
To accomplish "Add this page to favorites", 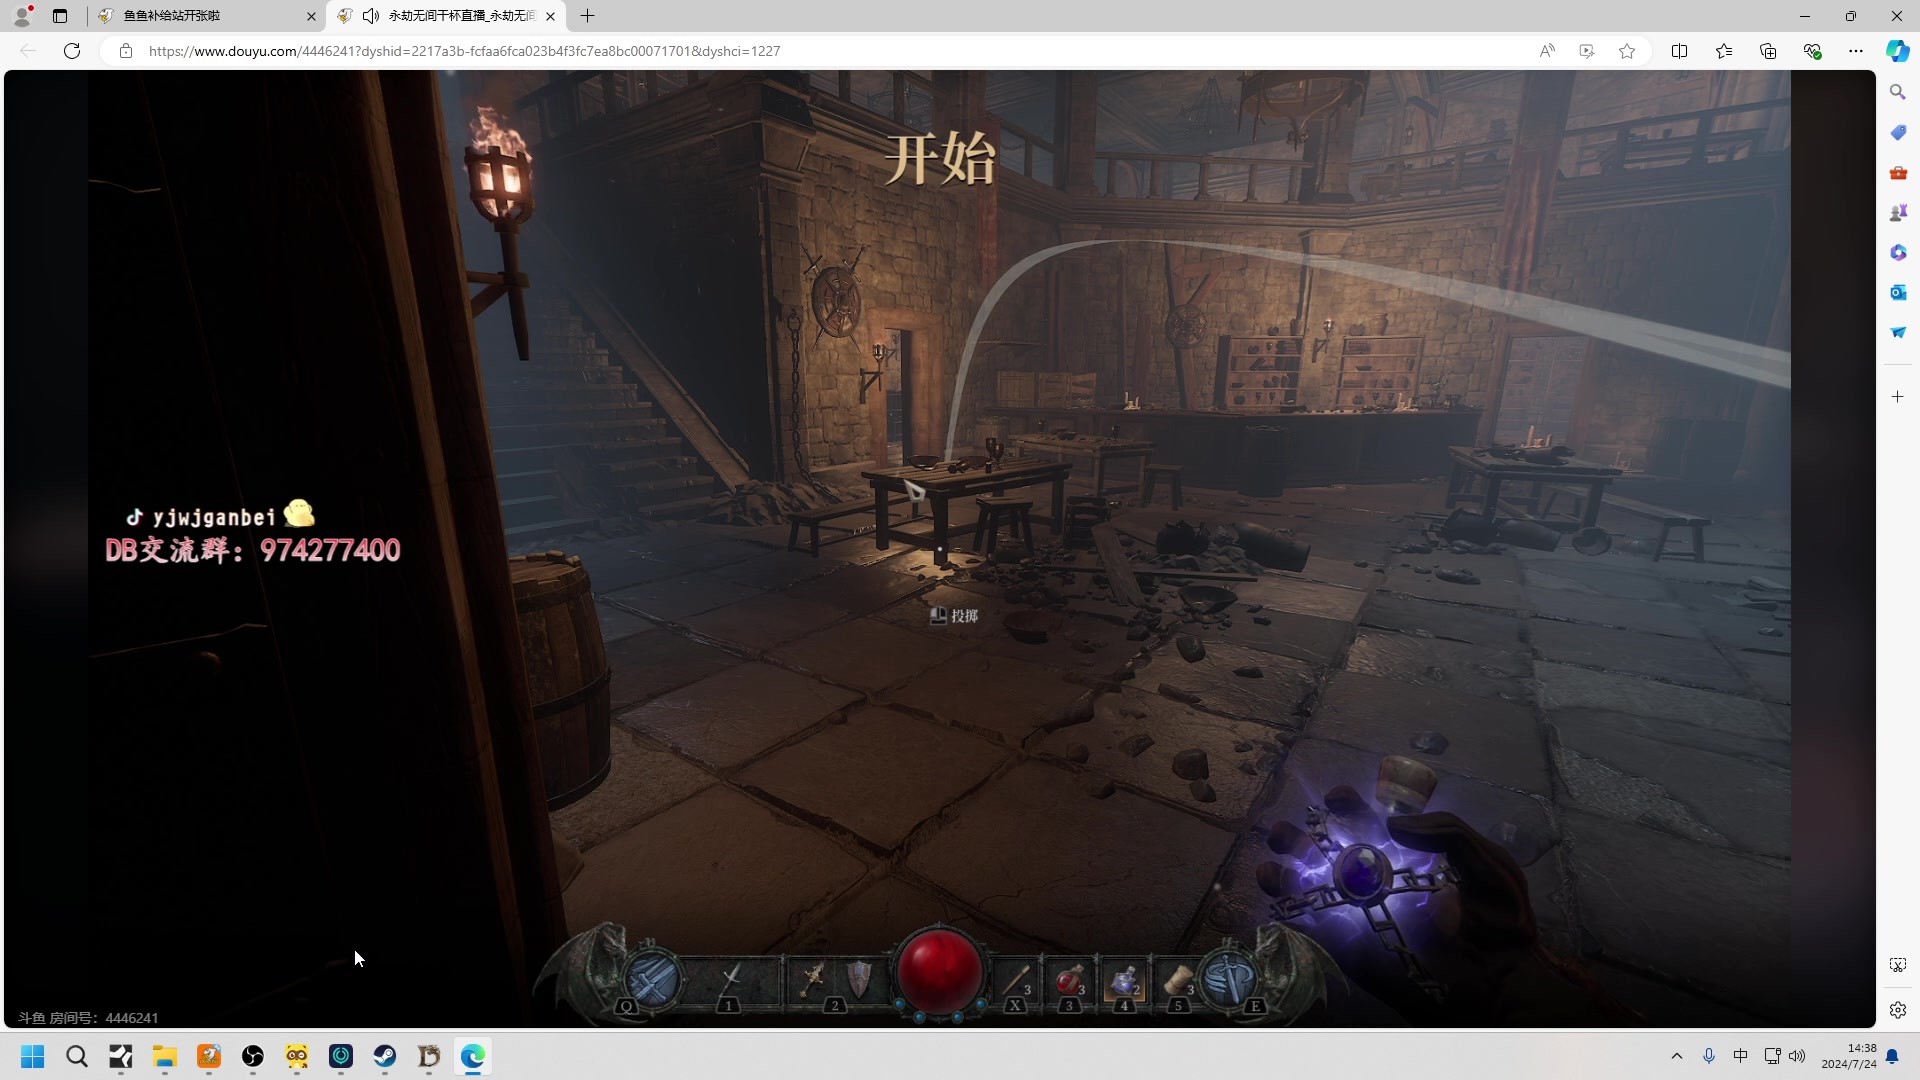I will [1627, 51].
